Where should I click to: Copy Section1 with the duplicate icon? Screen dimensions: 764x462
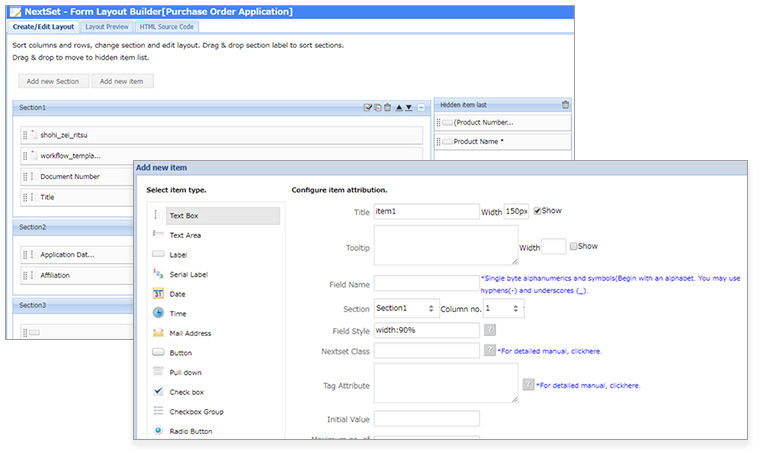pos(378,107)
